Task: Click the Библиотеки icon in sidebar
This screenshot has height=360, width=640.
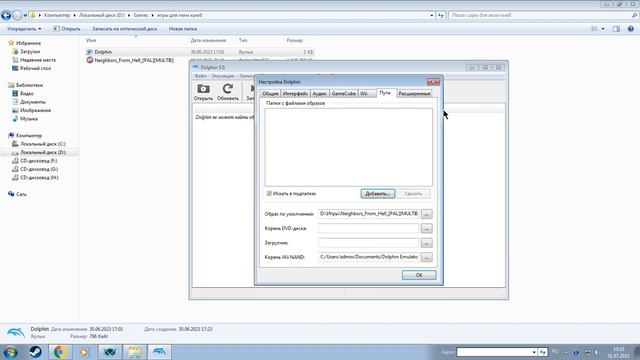Action: [x=11, y=85]
